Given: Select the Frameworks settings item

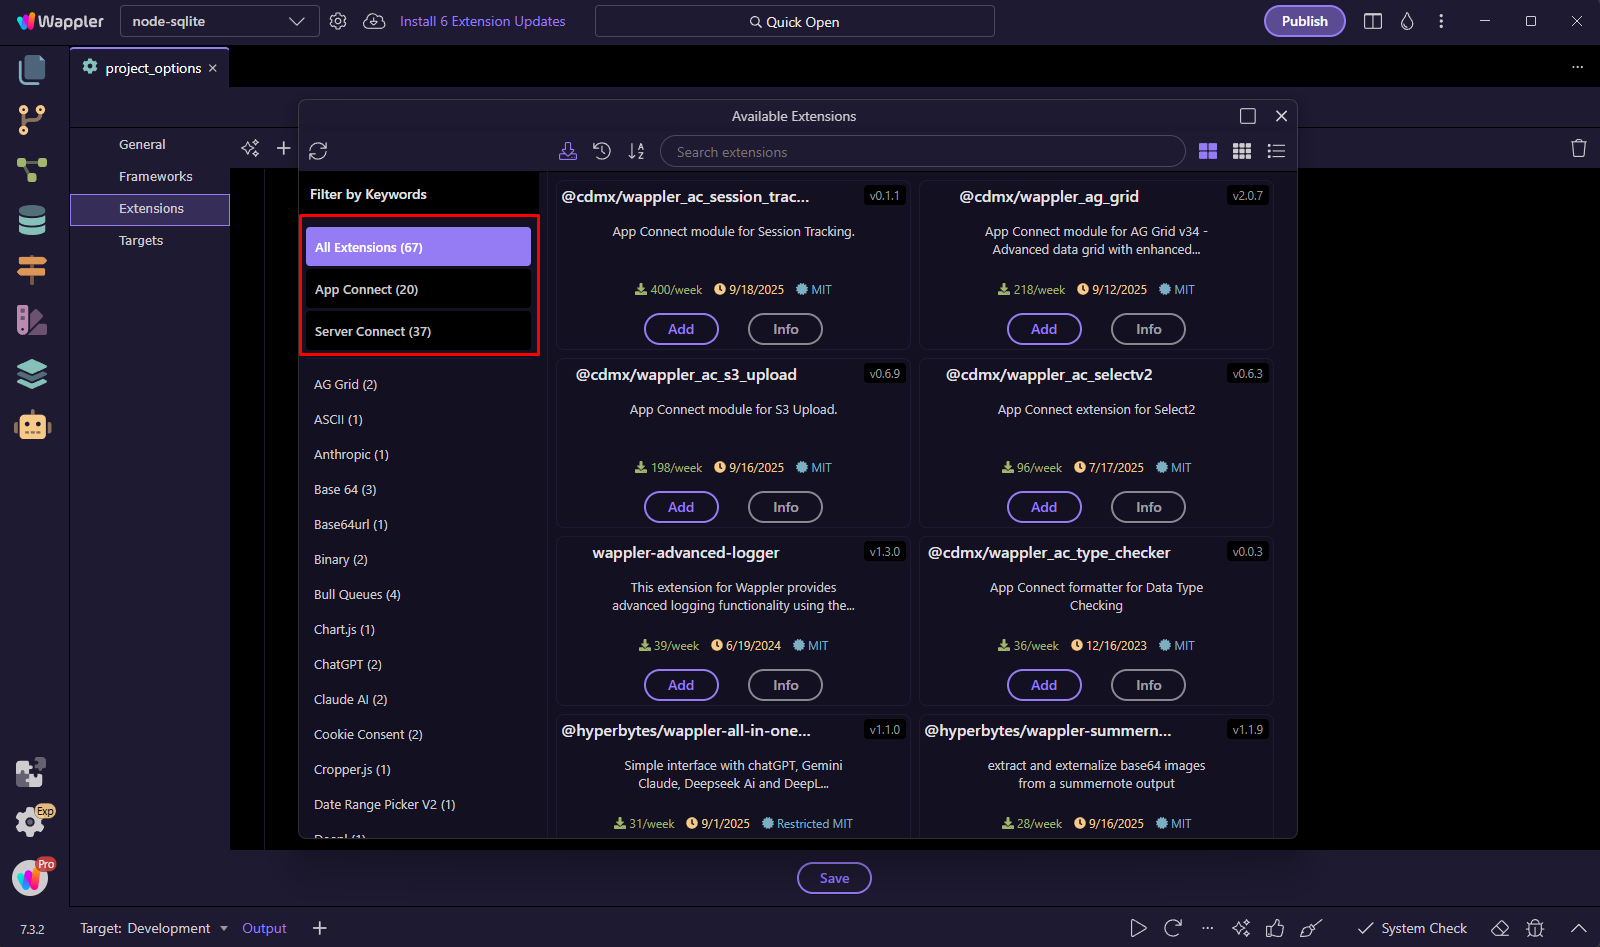Looking at the screenshot, I should click(x=156, y=177).
